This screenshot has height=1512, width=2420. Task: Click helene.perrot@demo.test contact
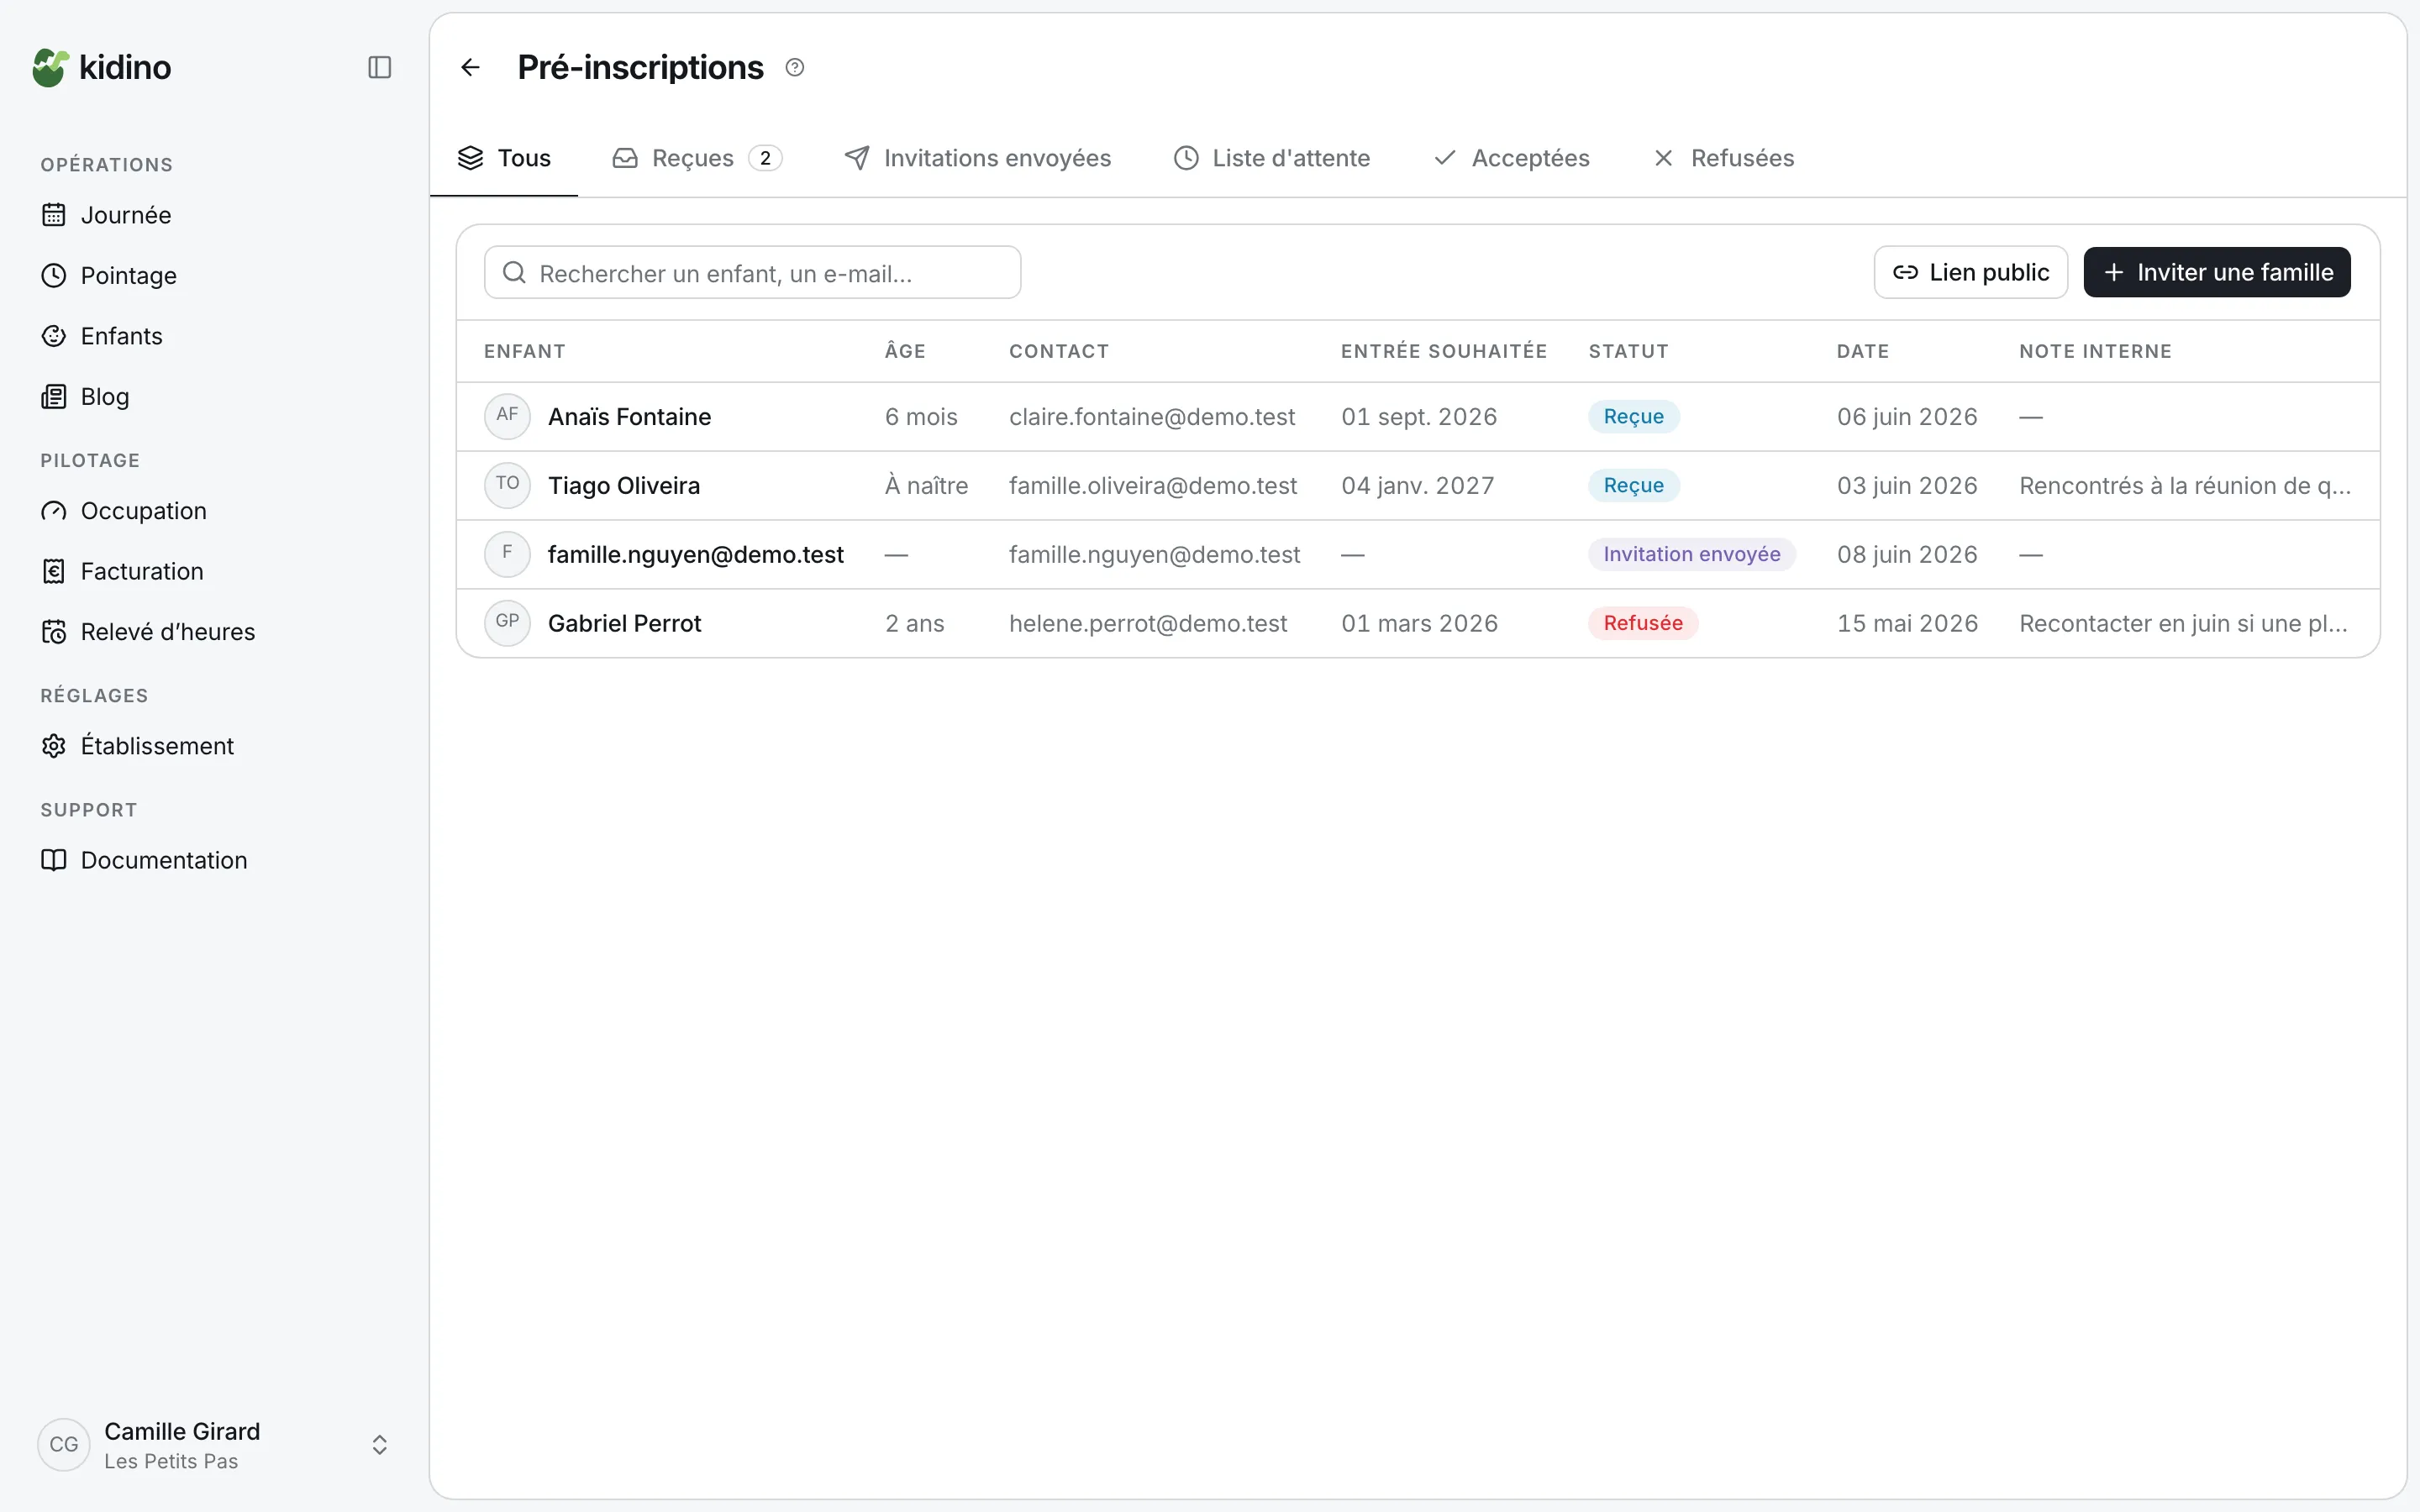1148,624
